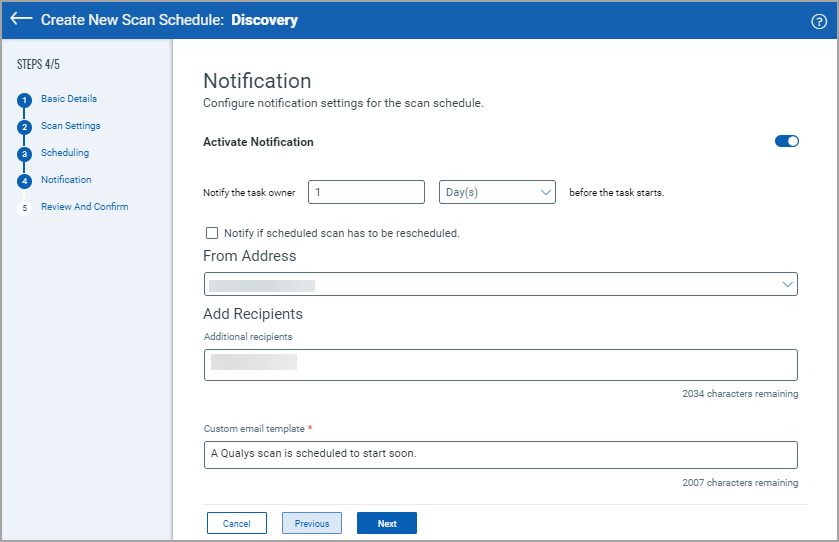This screenshot has height=542, width=839.
Task: Click the Previous button
Action: tap(312, 523)
